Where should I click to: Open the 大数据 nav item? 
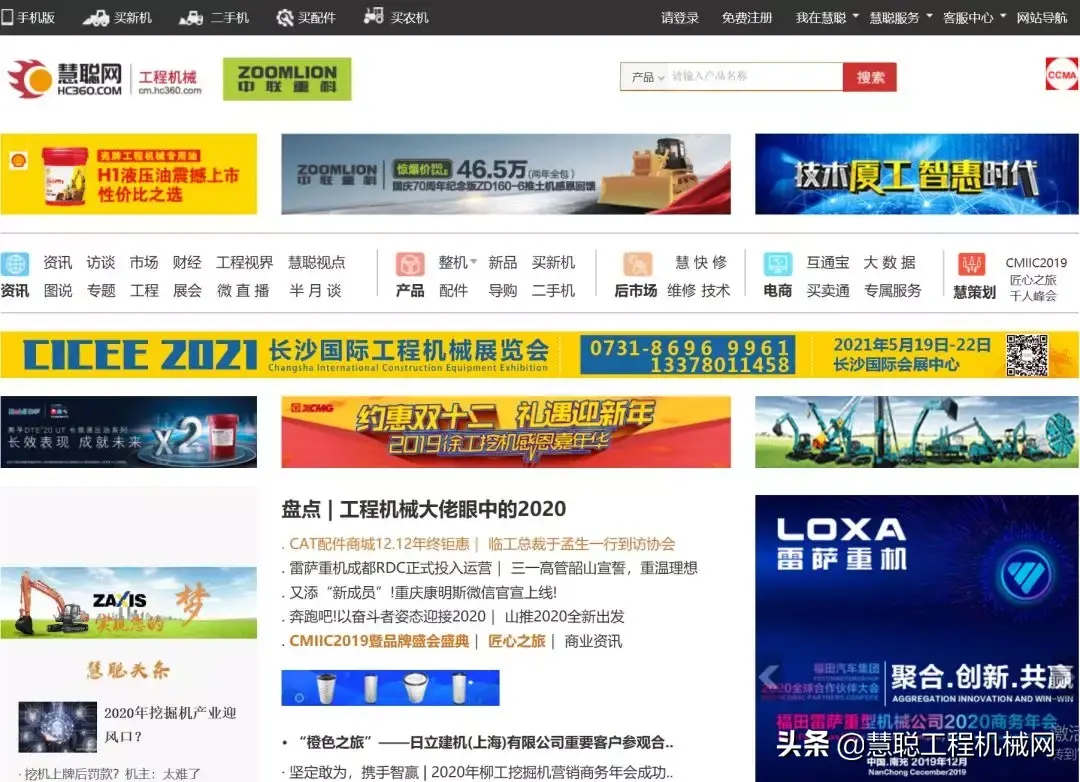890,263
